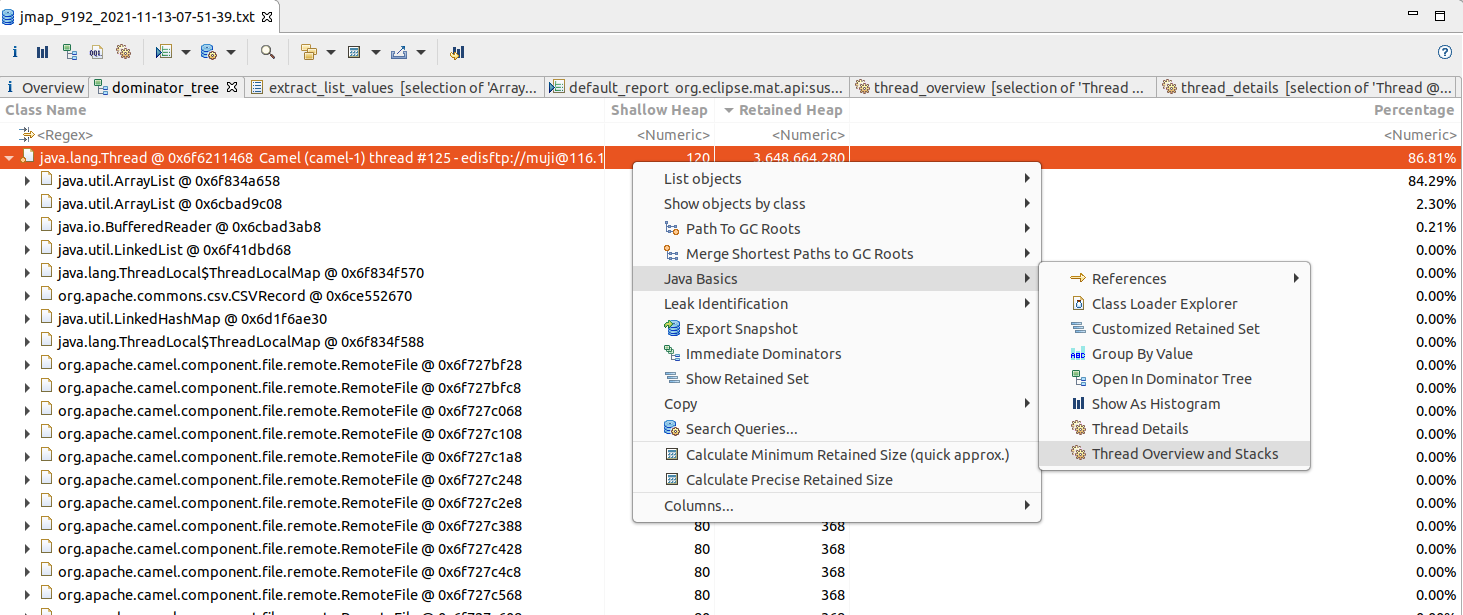The height and width of the screenshot is (615, 1463).
Task: Open the heap dump Overview toolbar icon
Action: [15, 52]
